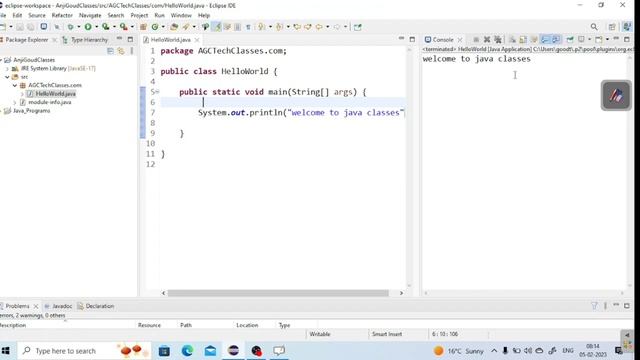Close the Console view tab
Image resolution: width=640 pixels, height=360 pixels.
pos(460,40)
